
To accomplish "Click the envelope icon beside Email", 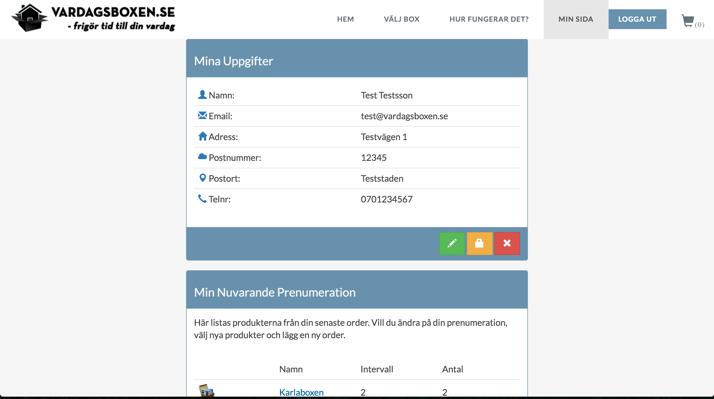I will [202, 116].
